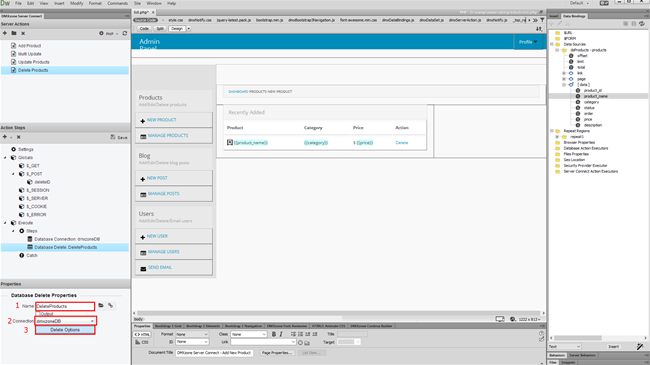The height and width of the screenshot is (365, 650).
Task: Open the Connection dropdown dmxzoneDB
Action: pyautogui.click(x=65, y=321)
